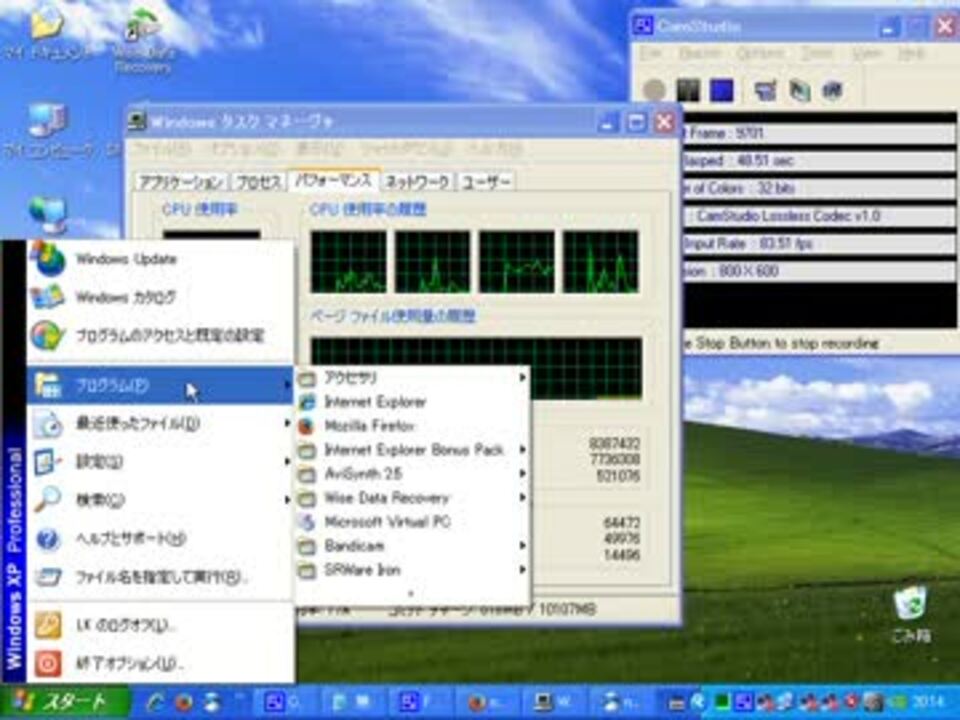Click the Pause icon in CamStudio toolbar
Image resolution: width=960 pixels, height=720 pixels.
(x=688, y=90)
